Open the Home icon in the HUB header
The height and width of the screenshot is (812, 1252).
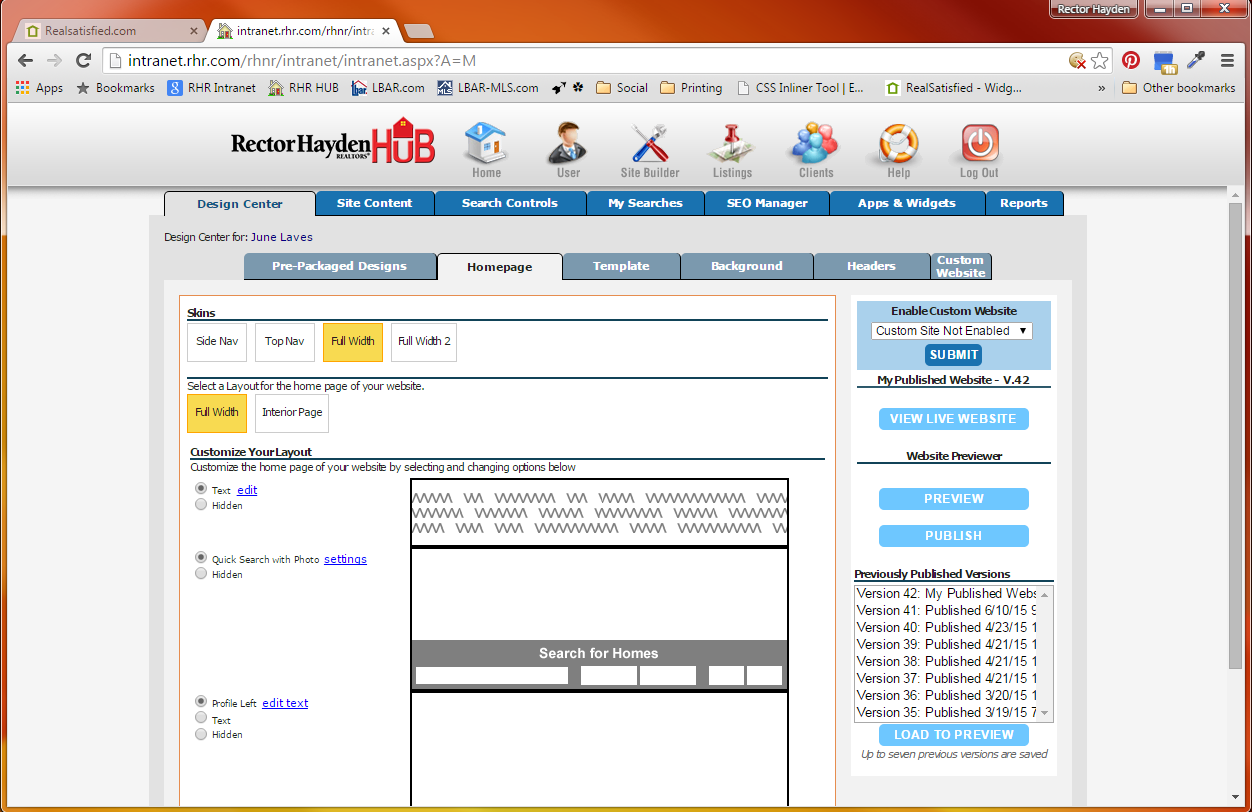click(x=486, y=150)
